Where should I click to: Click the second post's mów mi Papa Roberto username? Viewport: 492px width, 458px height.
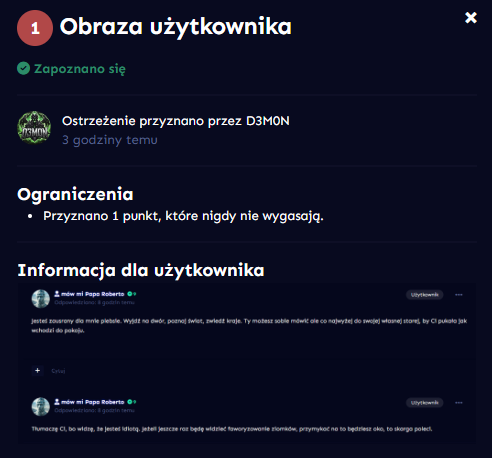click(92, 402)
